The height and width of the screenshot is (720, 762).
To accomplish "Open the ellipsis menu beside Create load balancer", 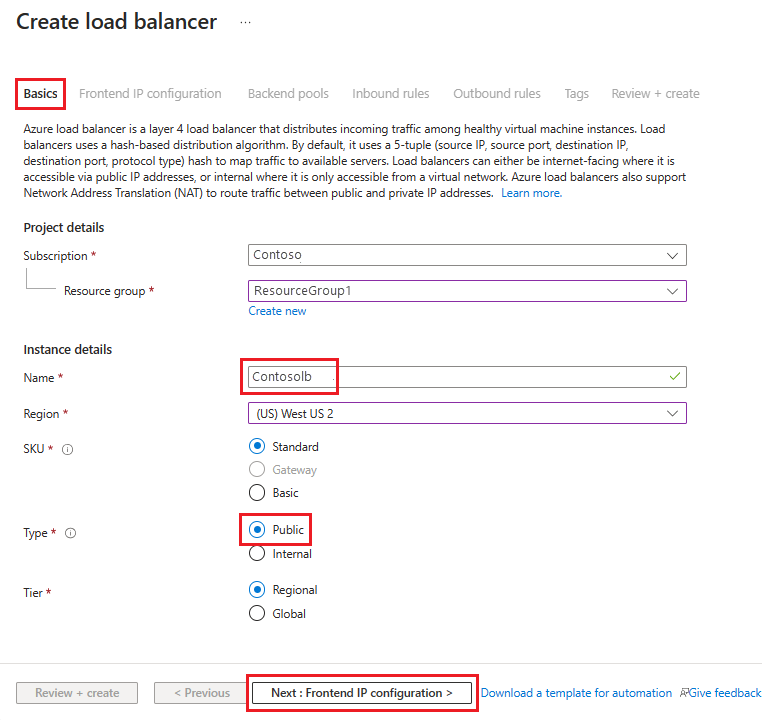I will [245, 22].
